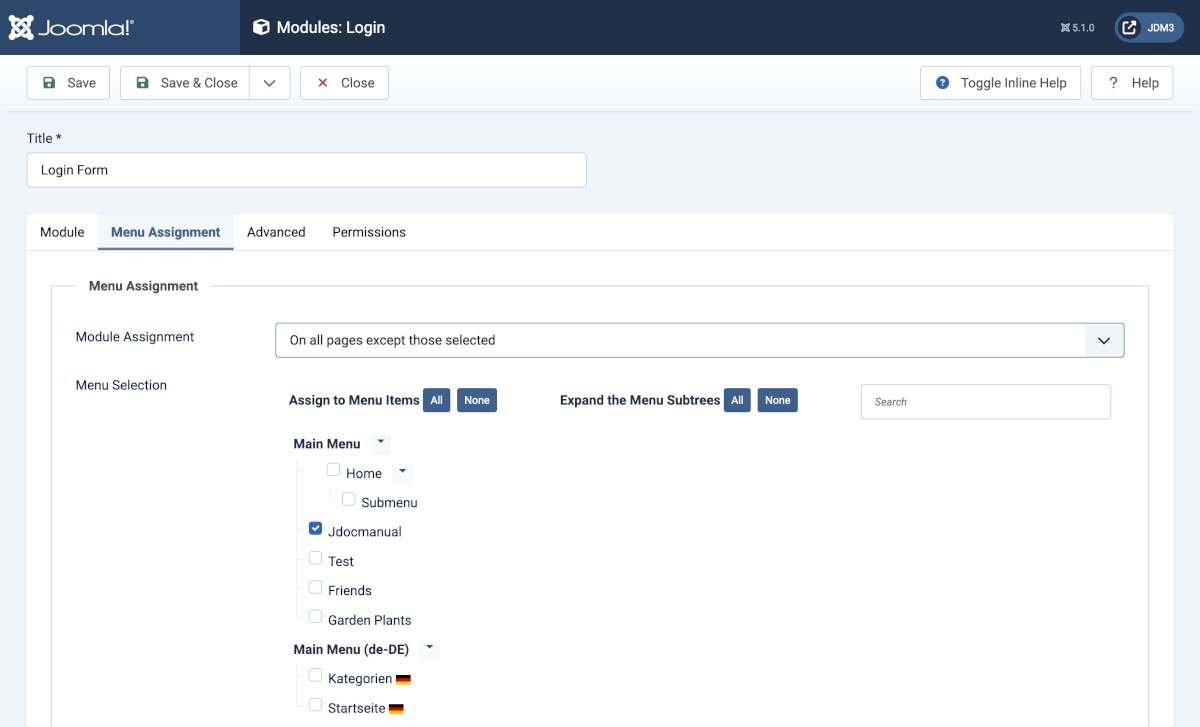Open the JDM3 site preview icon
The height and width of the screenshot is (727, 1200).
click(x=1129, y=27)
